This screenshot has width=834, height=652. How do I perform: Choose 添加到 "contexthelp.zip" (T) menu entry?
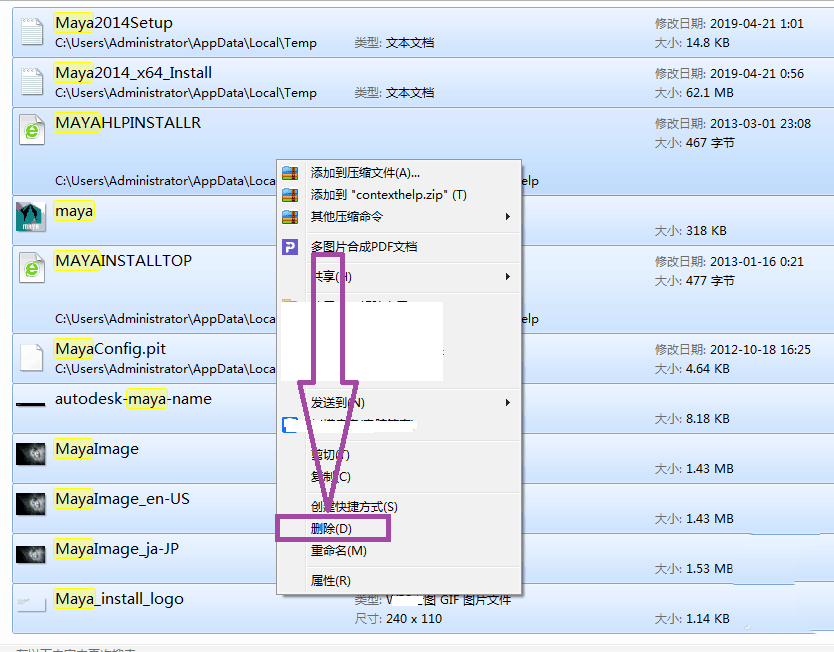398,195
